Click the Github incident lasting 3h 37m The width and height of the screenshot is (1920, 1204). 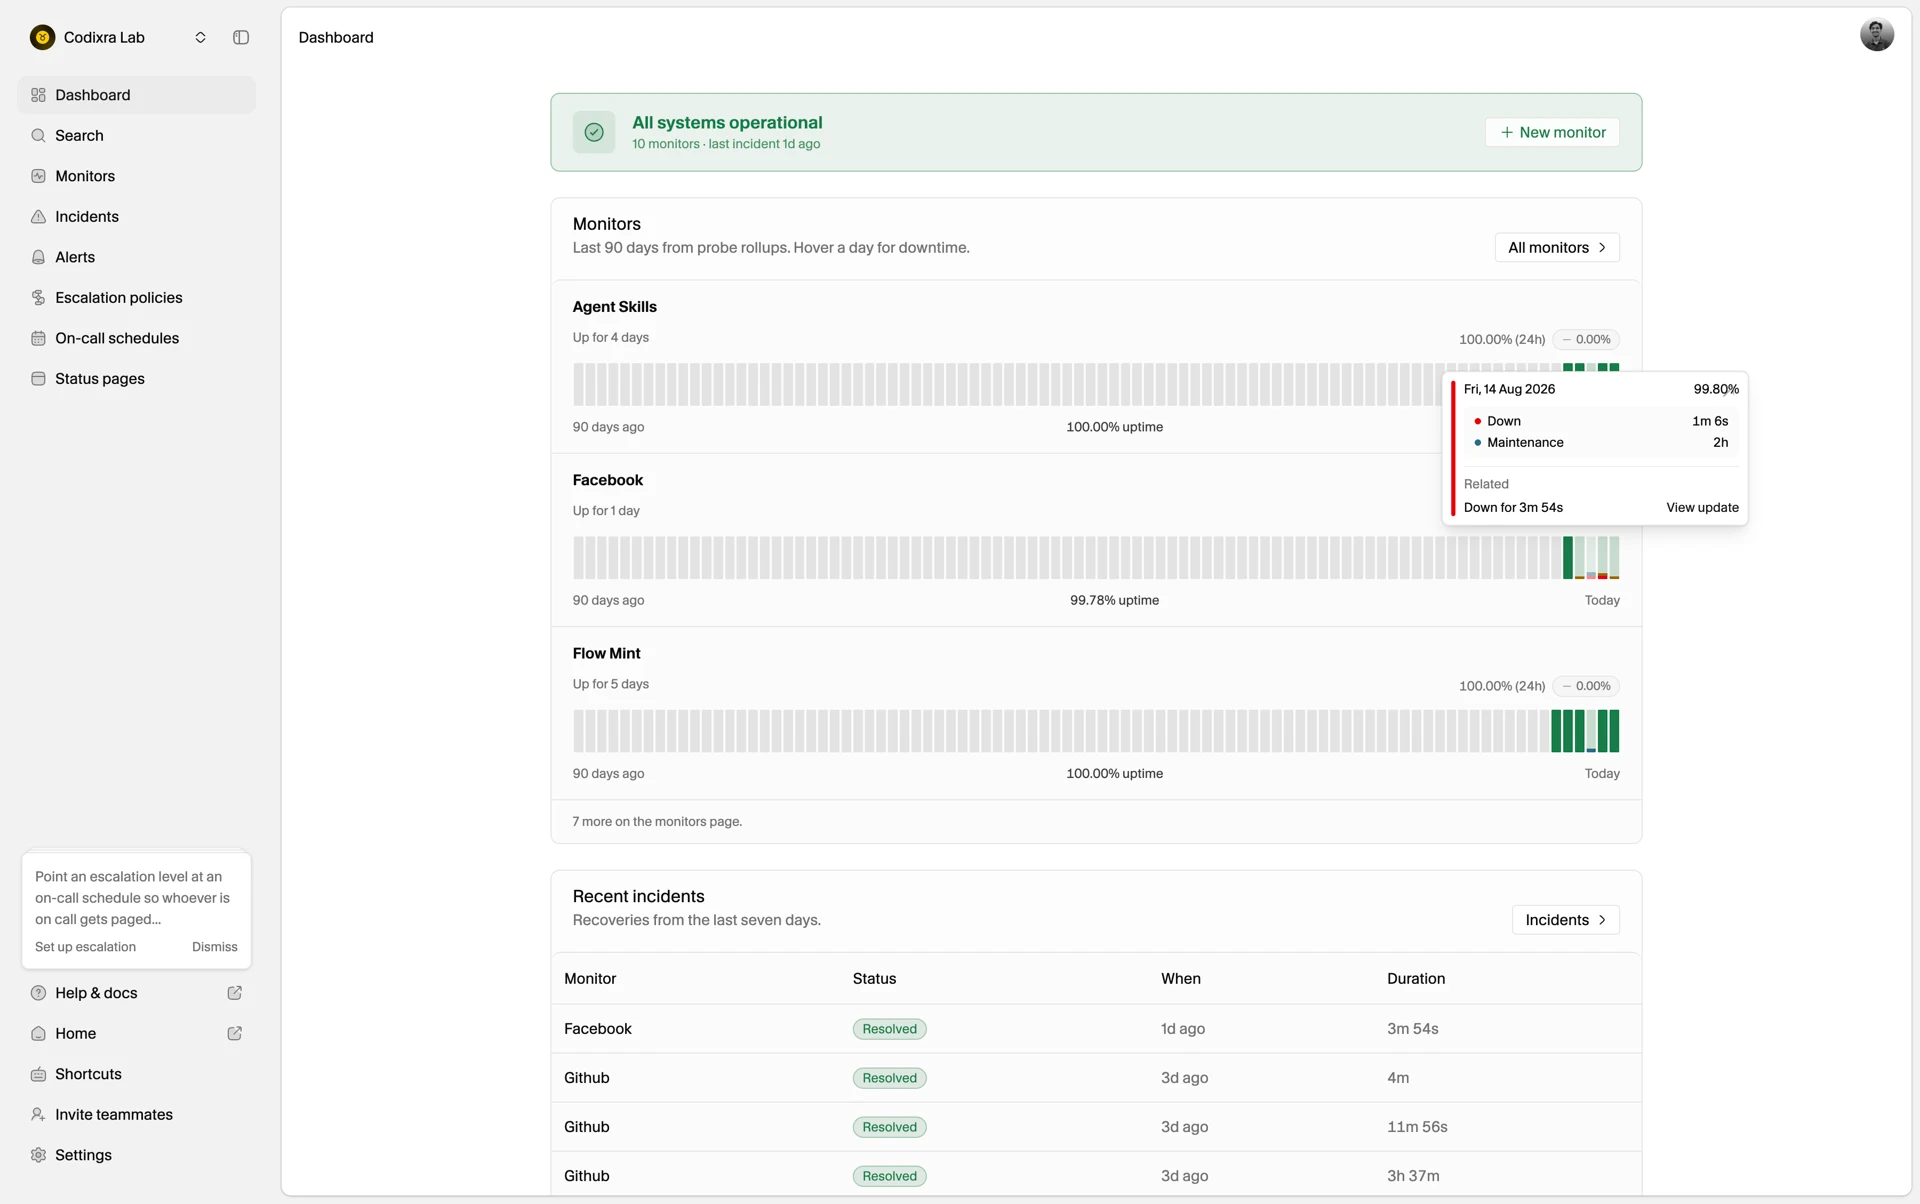click(1096, 1176)
